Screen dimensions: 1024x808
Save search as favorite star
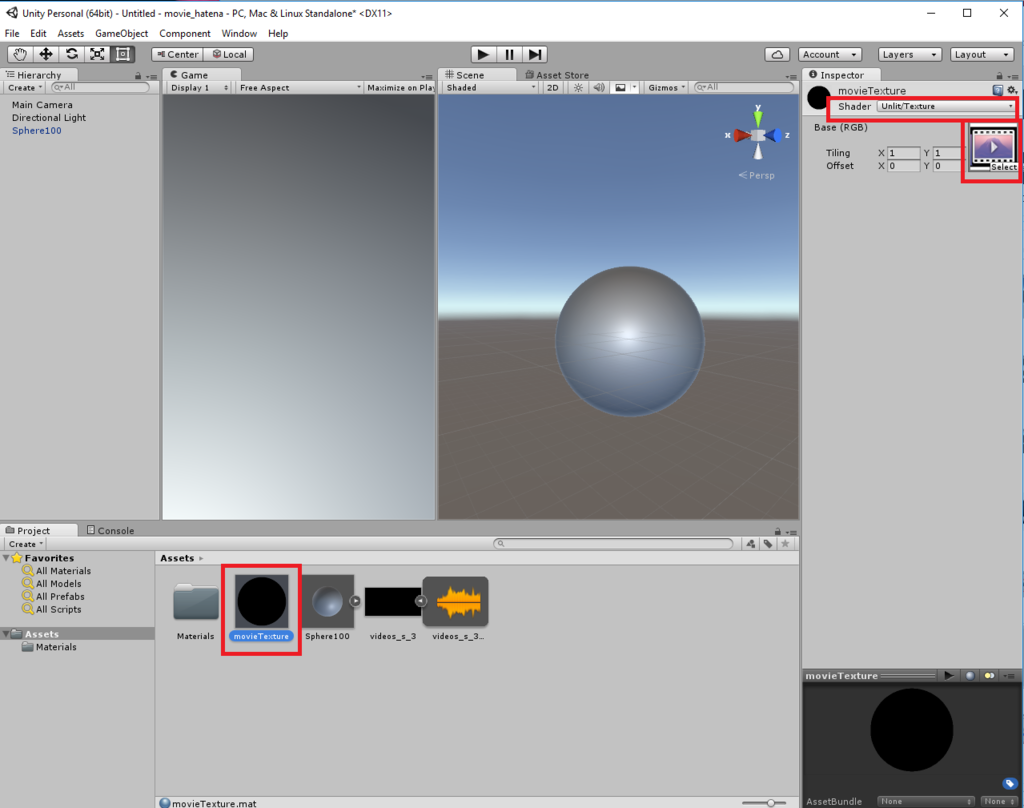785,543
